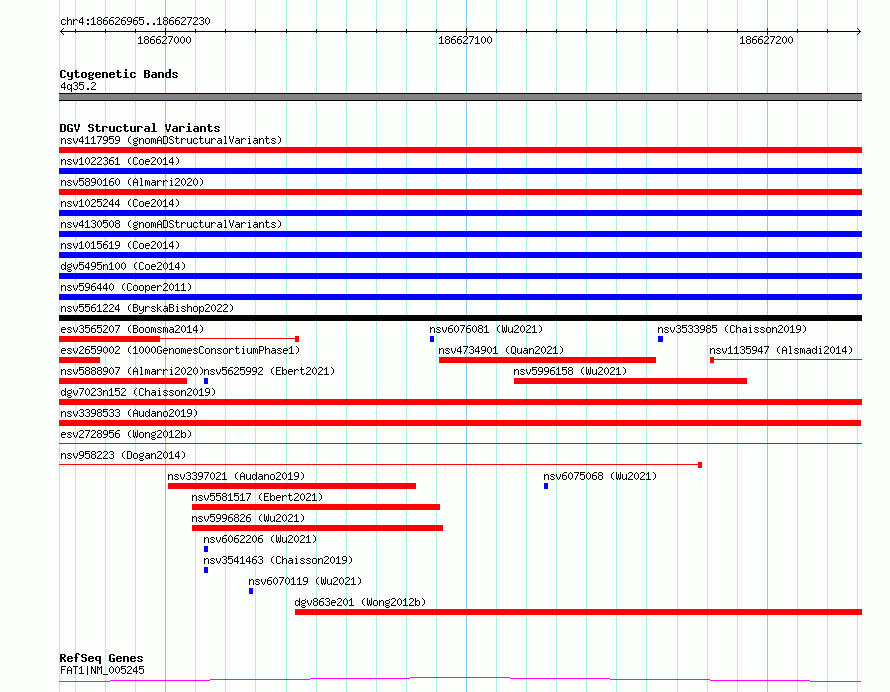
Task: Select red bar under esv2659002
Action: click(79, 360)
